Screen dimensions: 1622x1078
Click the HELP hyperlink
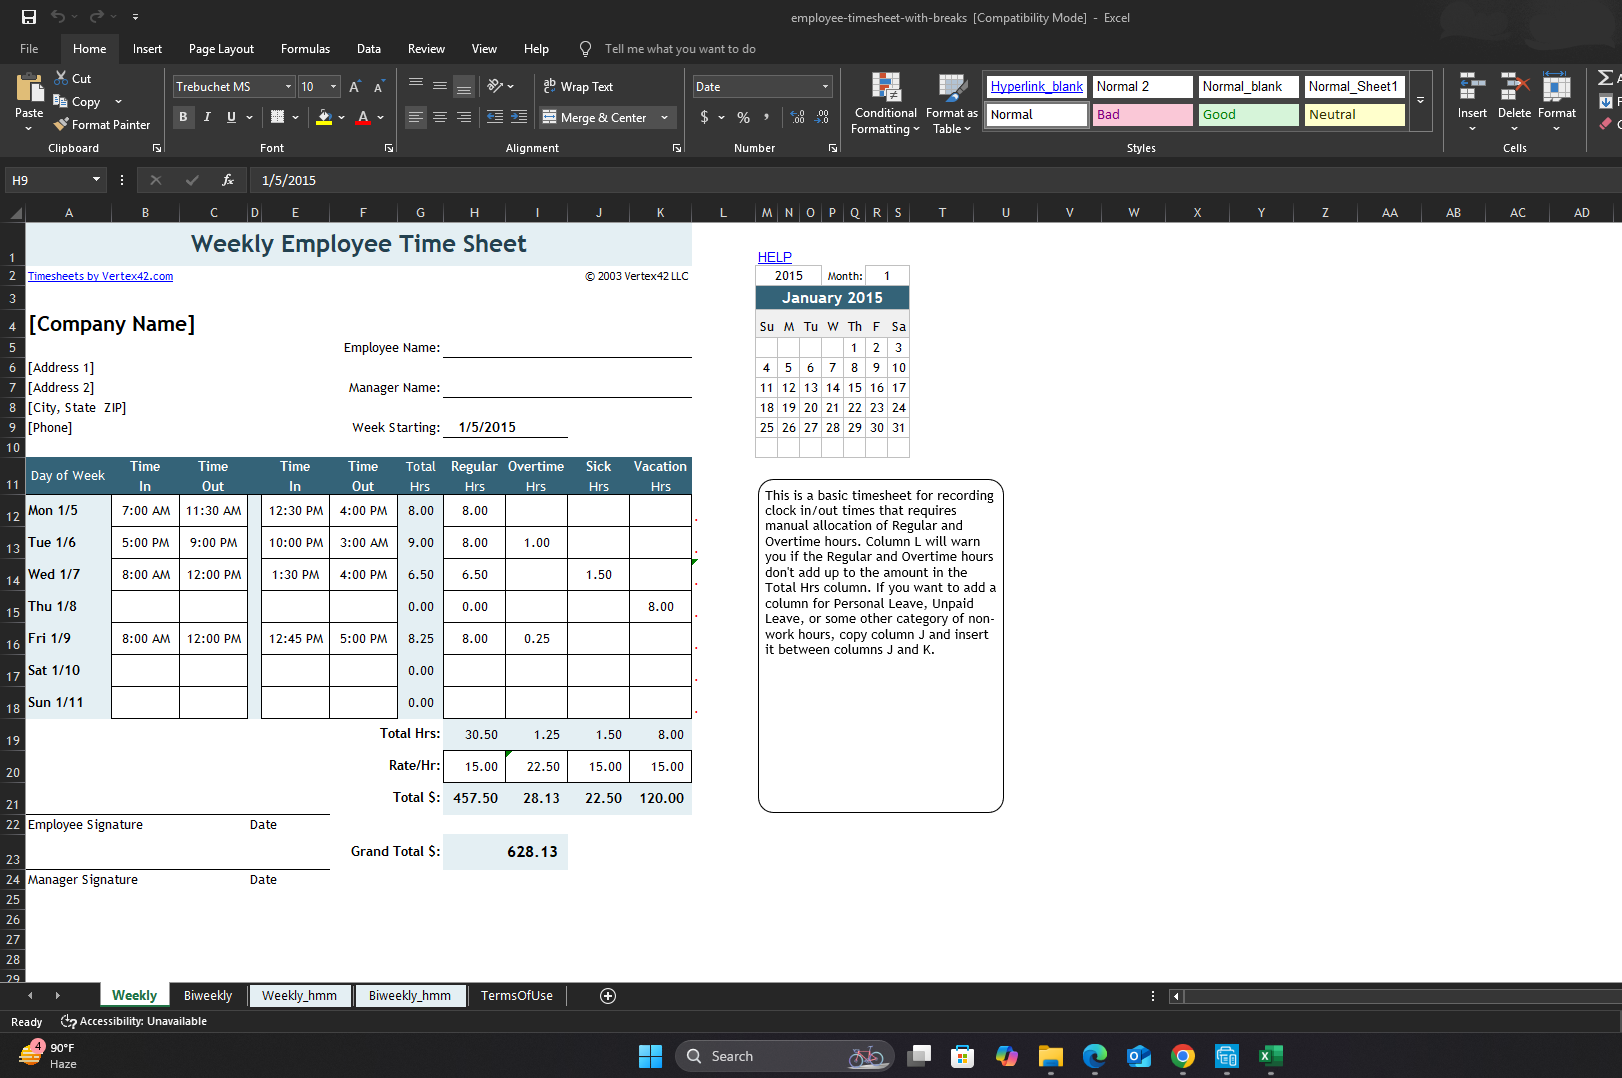(774, 257)
